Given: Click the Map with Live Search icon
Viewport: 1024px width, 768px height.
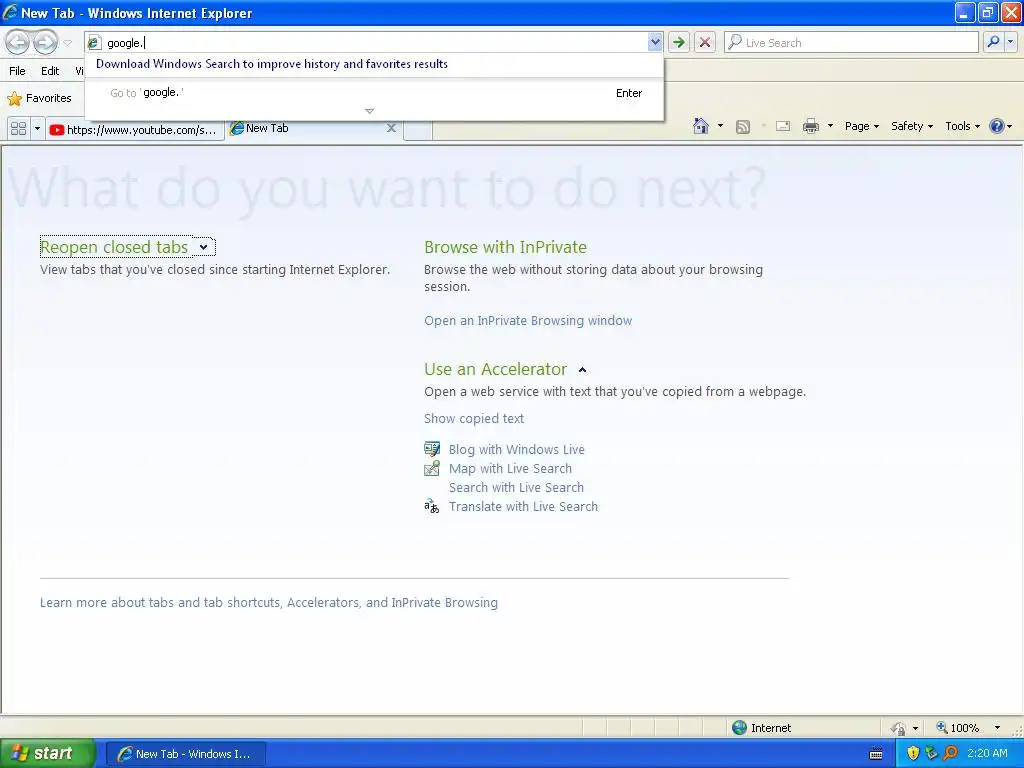Looking at the screenshot, I should 432,468.
